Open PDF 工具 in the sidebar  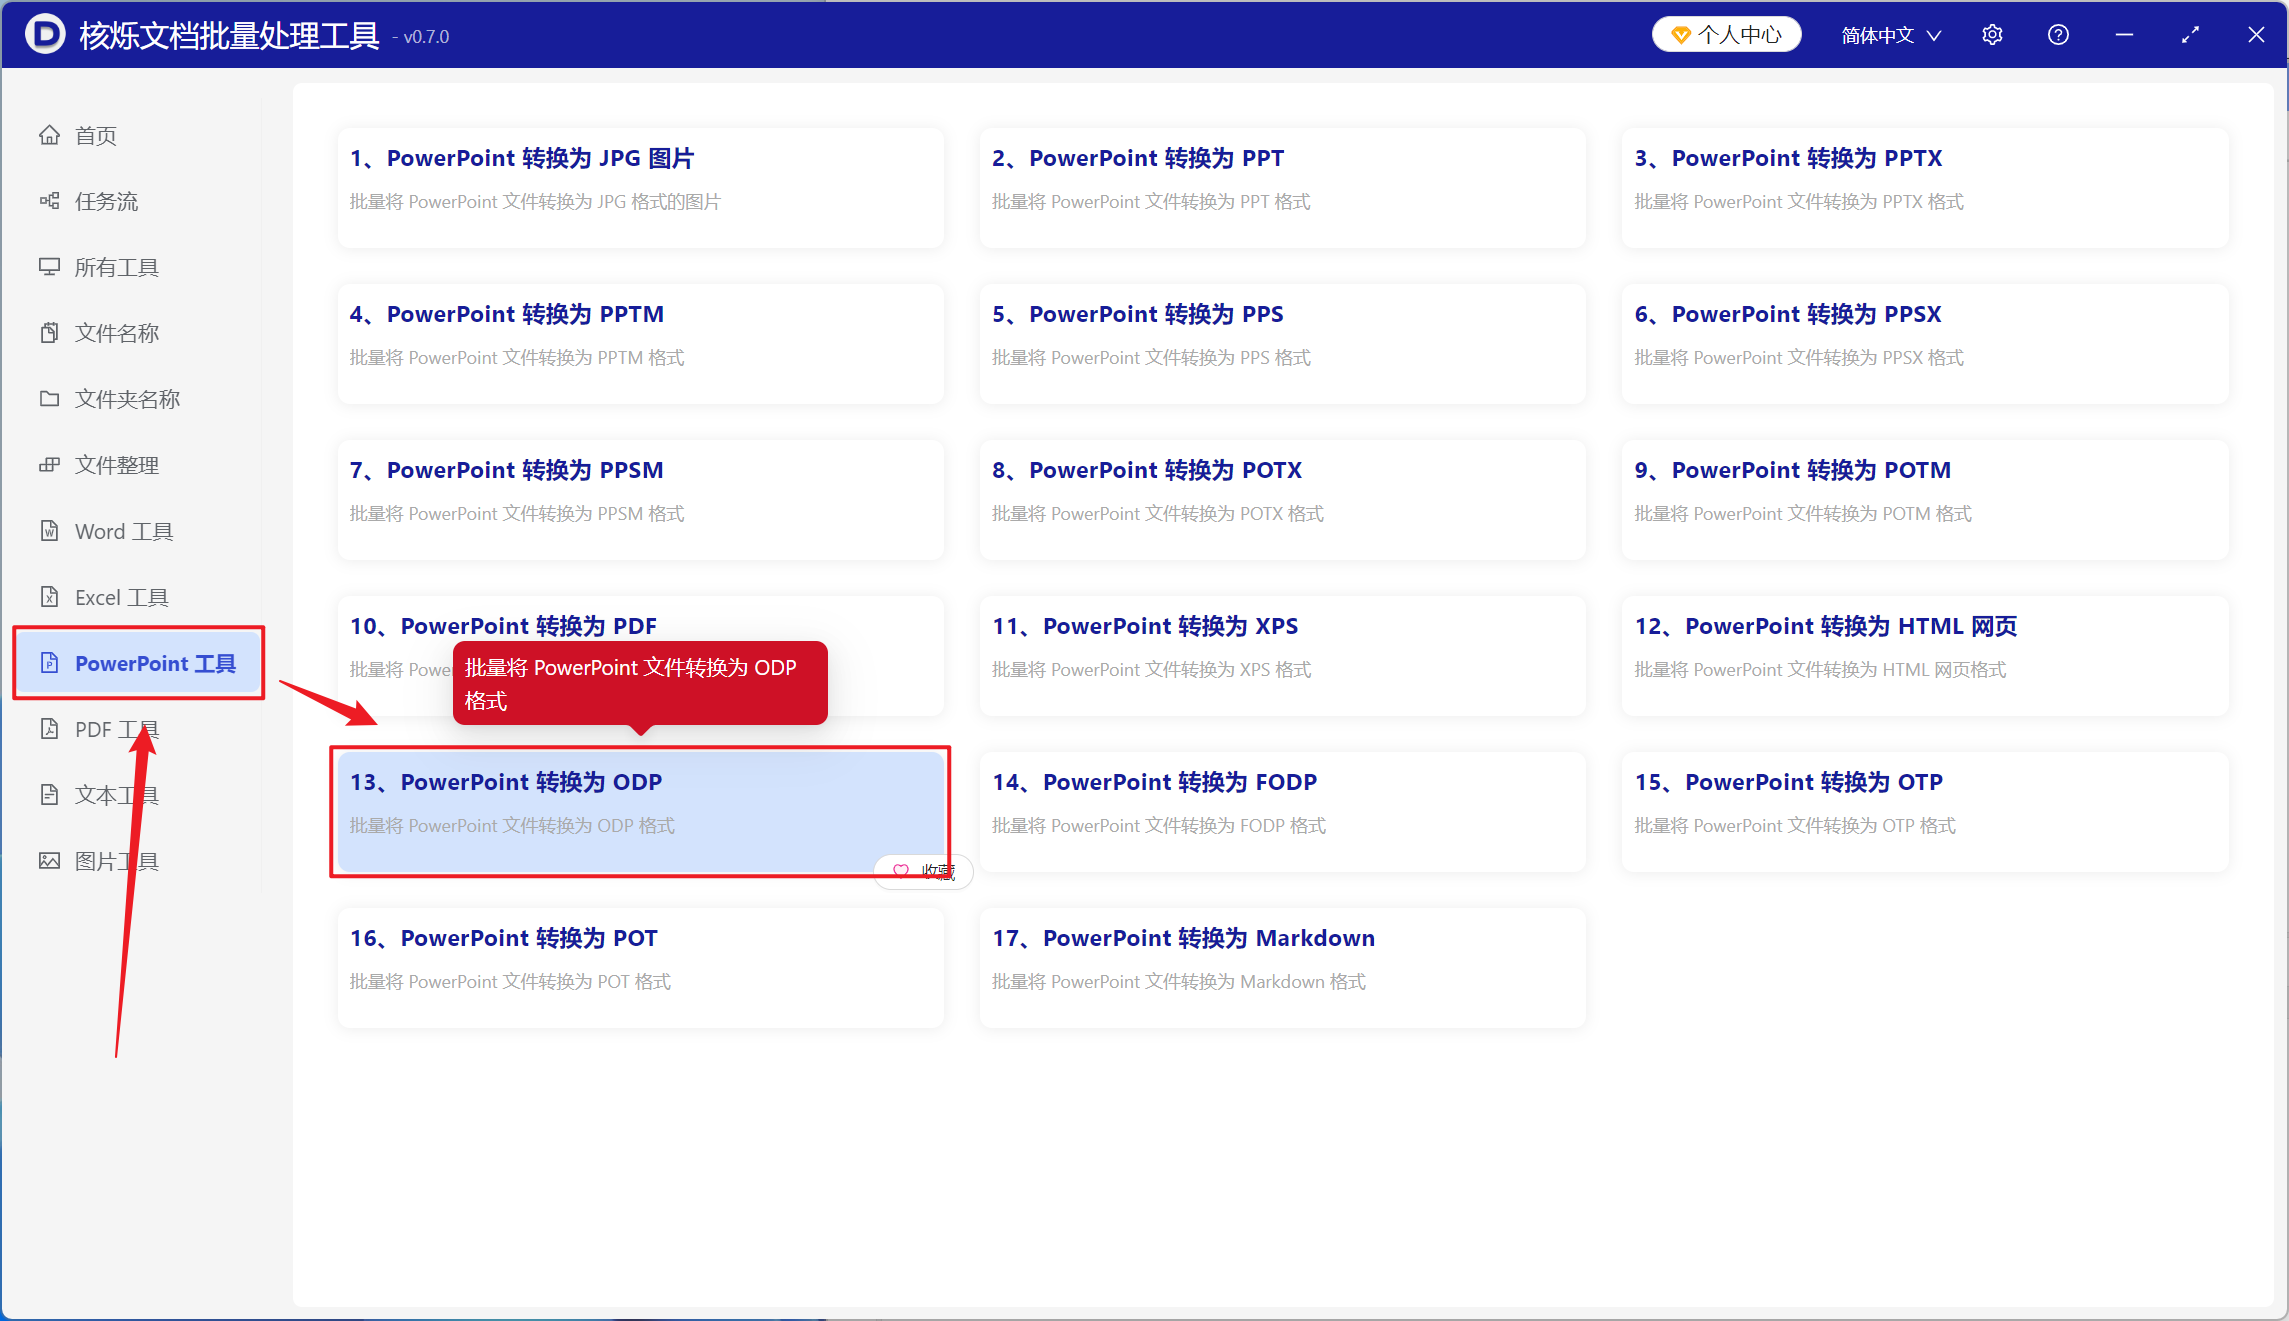point(139,729)
